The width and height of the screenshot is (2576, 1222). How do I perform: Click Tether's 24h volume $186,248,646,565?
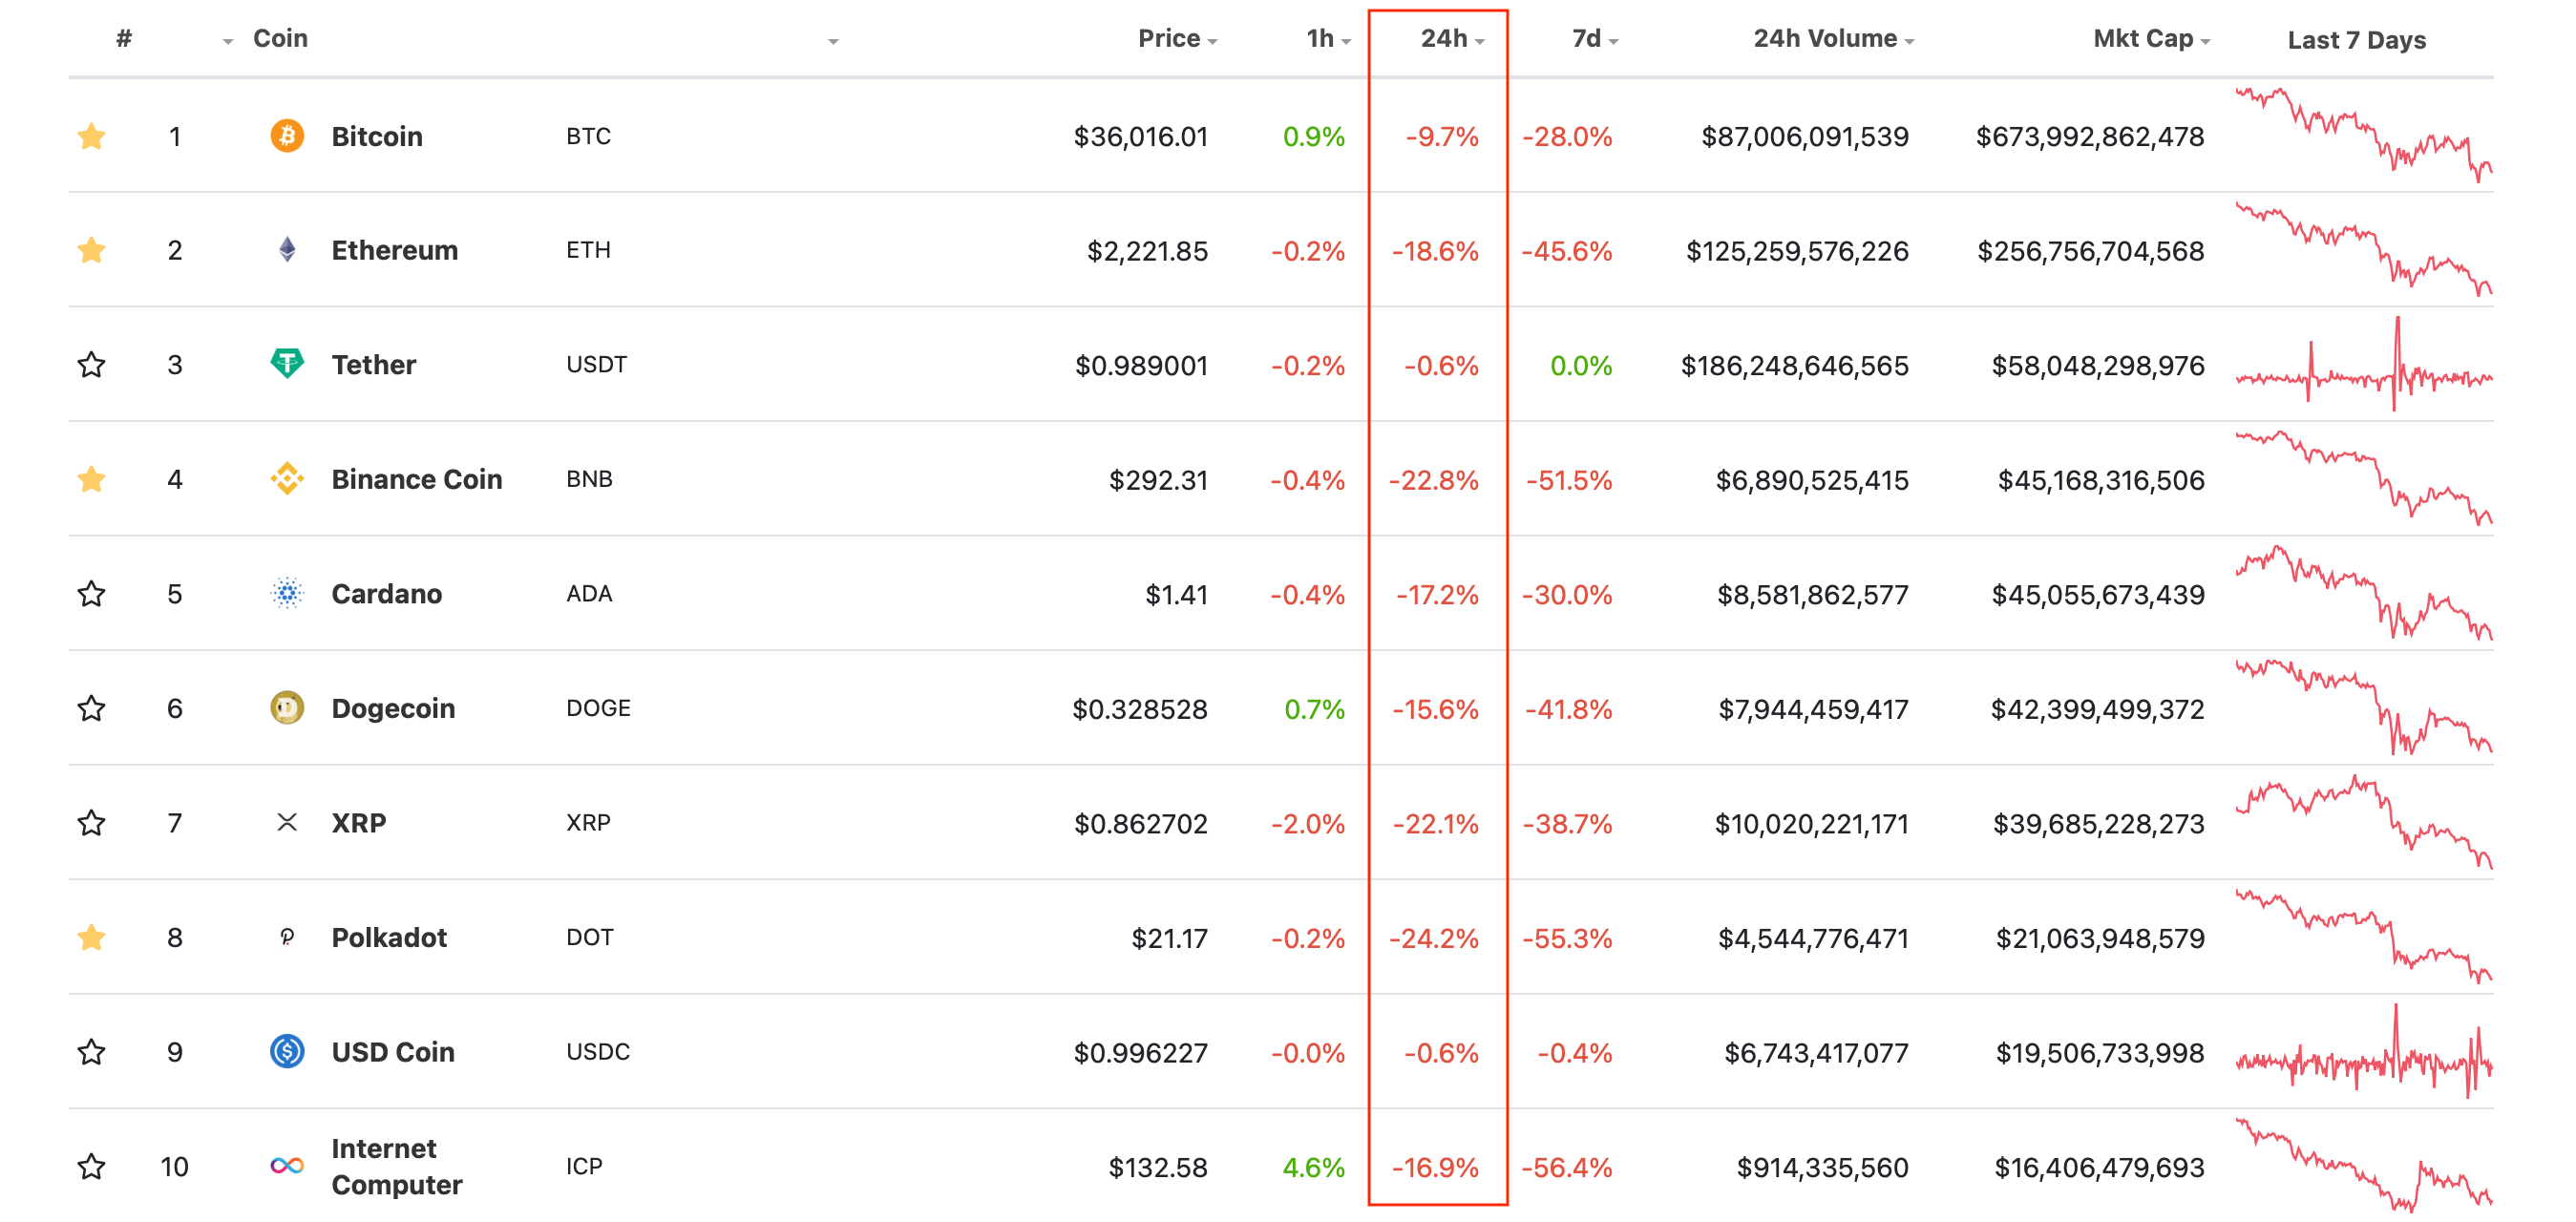[x=1794, y=365]
